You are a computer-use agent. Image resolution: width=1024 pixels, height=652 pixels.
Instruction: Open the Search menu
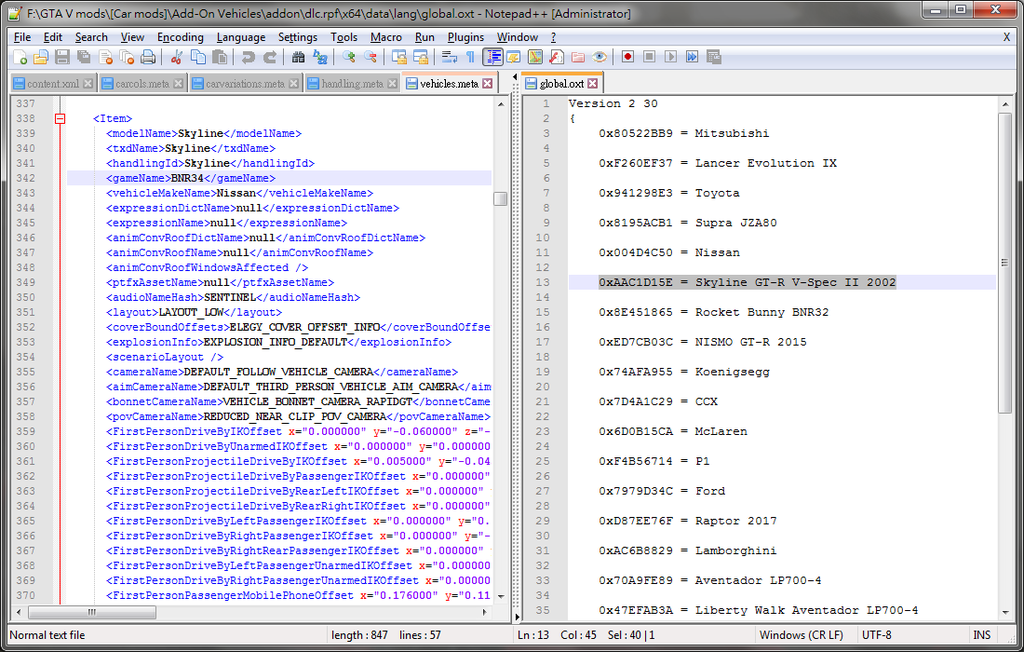click(x=91, y=37)
